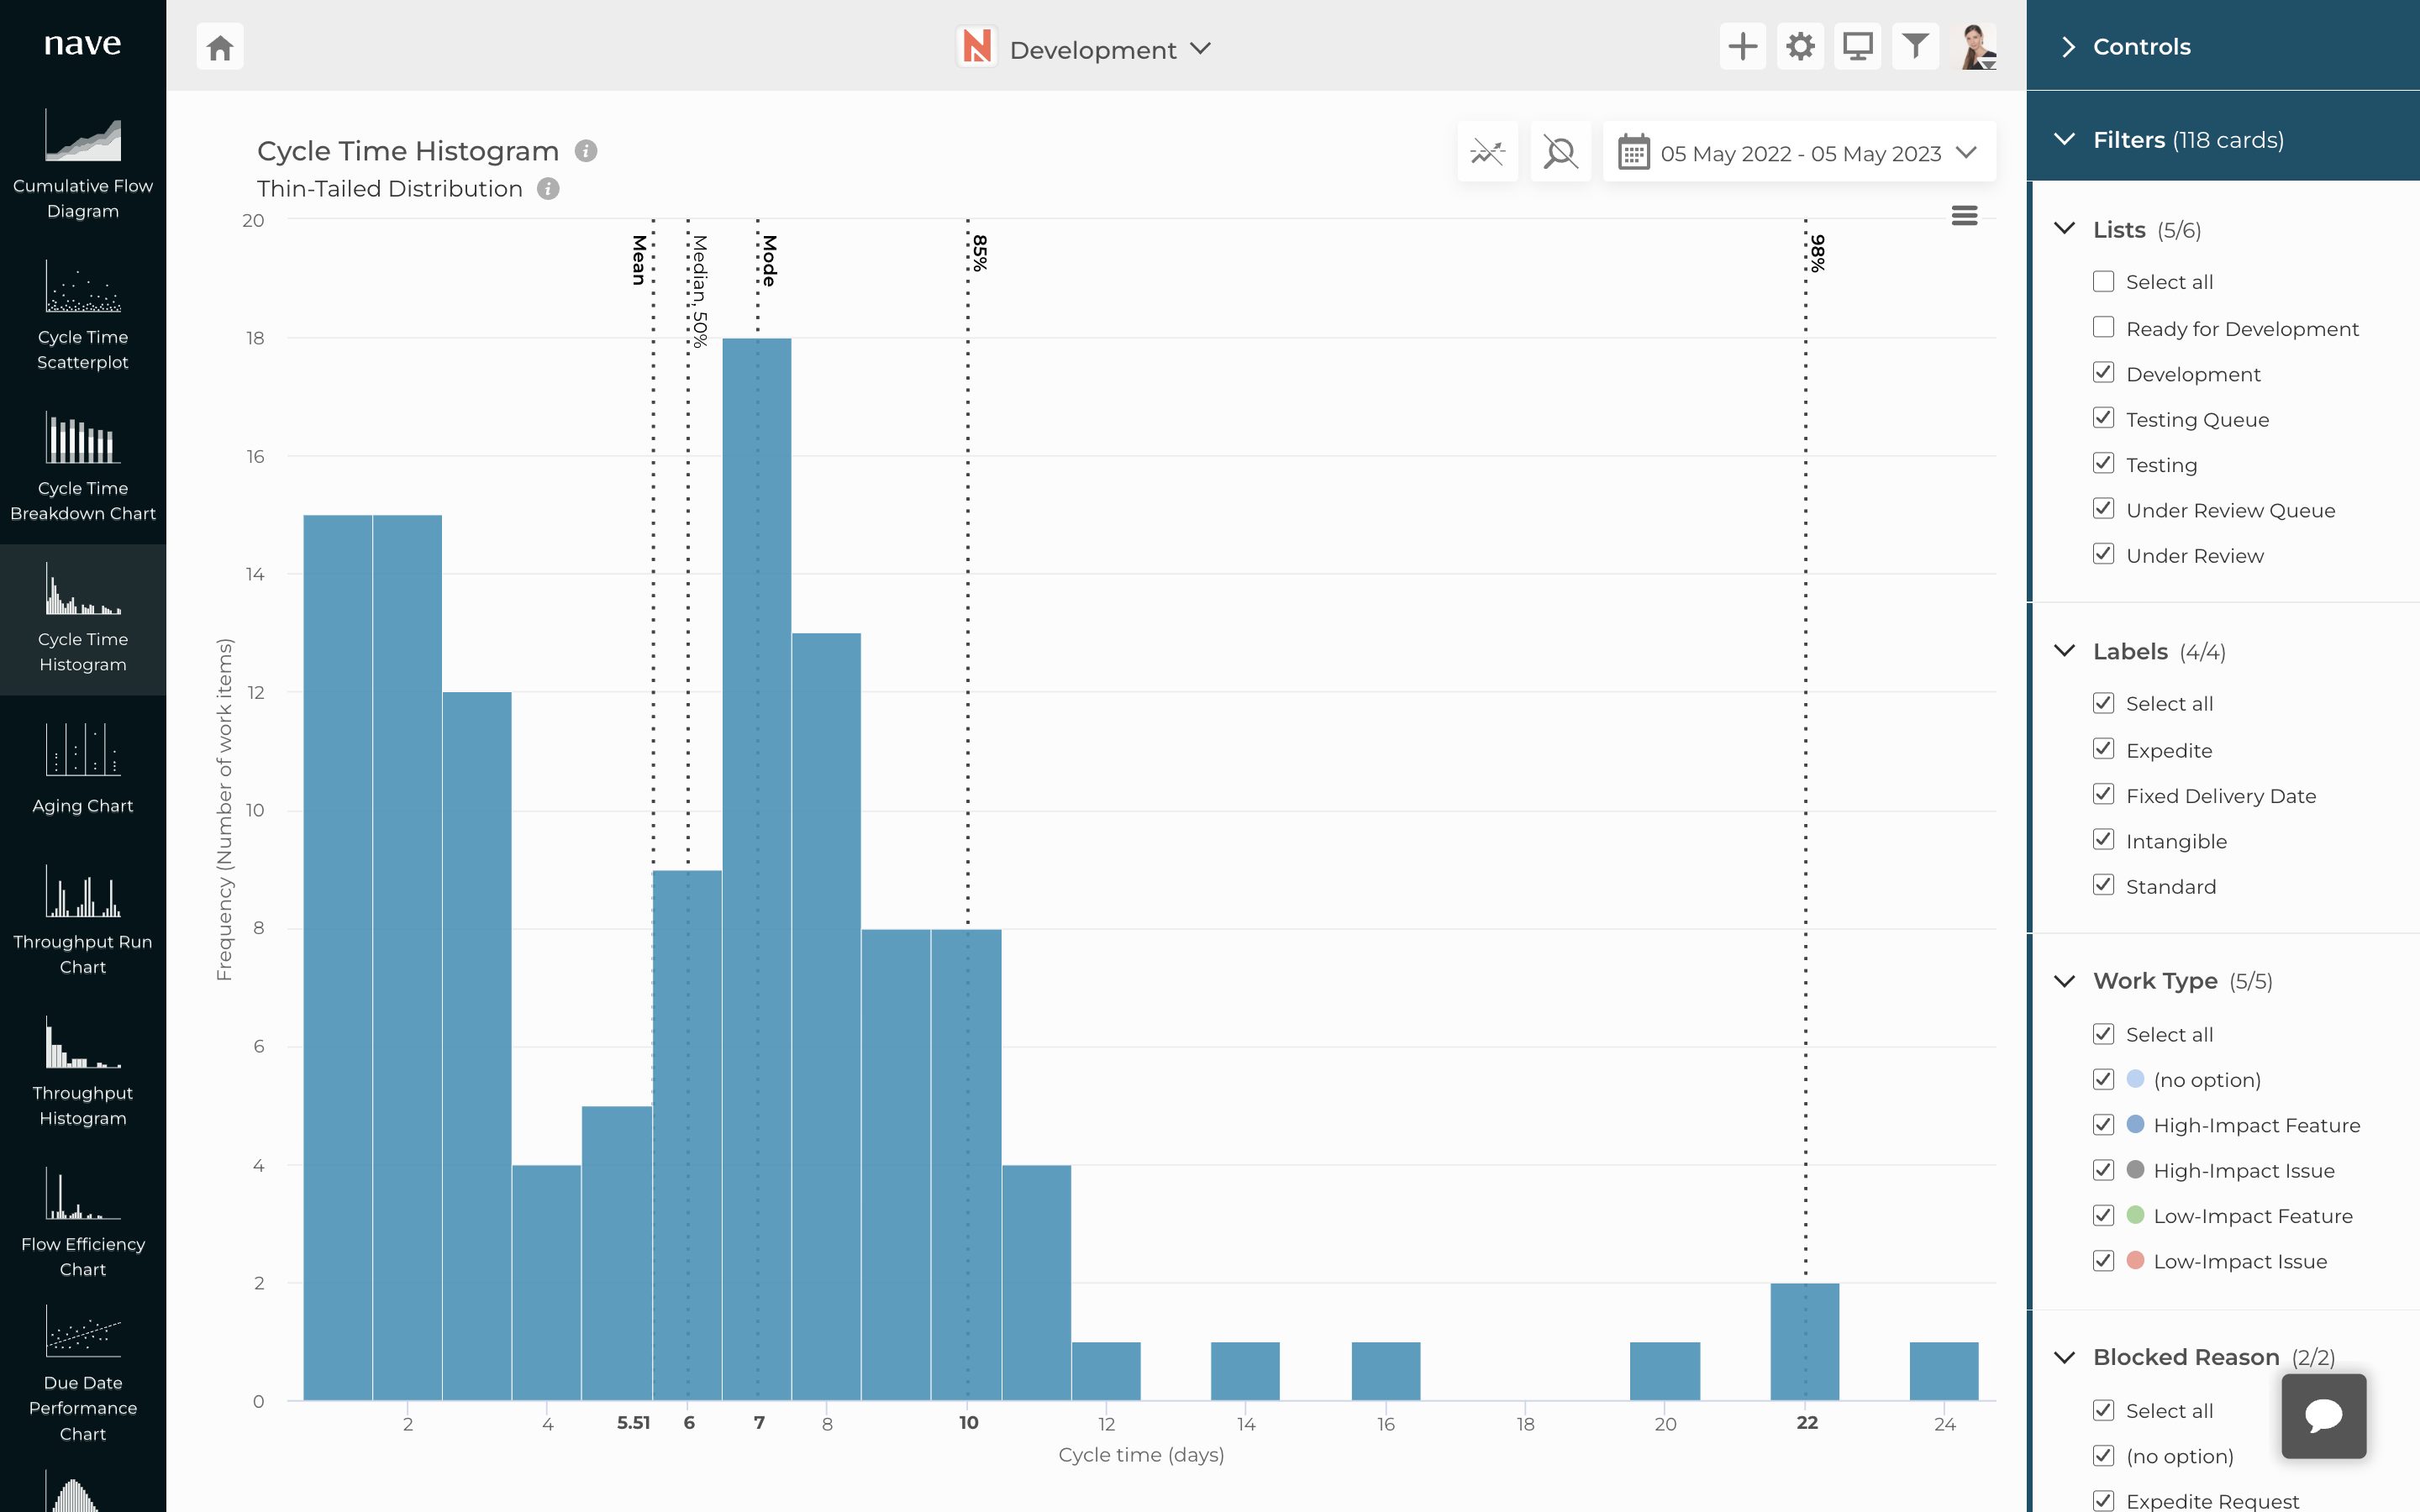Open the Cumulative Flow Diagram chart
Image resolution: width=2420 pixels, height=1512 pixels.
coord(83,165)
